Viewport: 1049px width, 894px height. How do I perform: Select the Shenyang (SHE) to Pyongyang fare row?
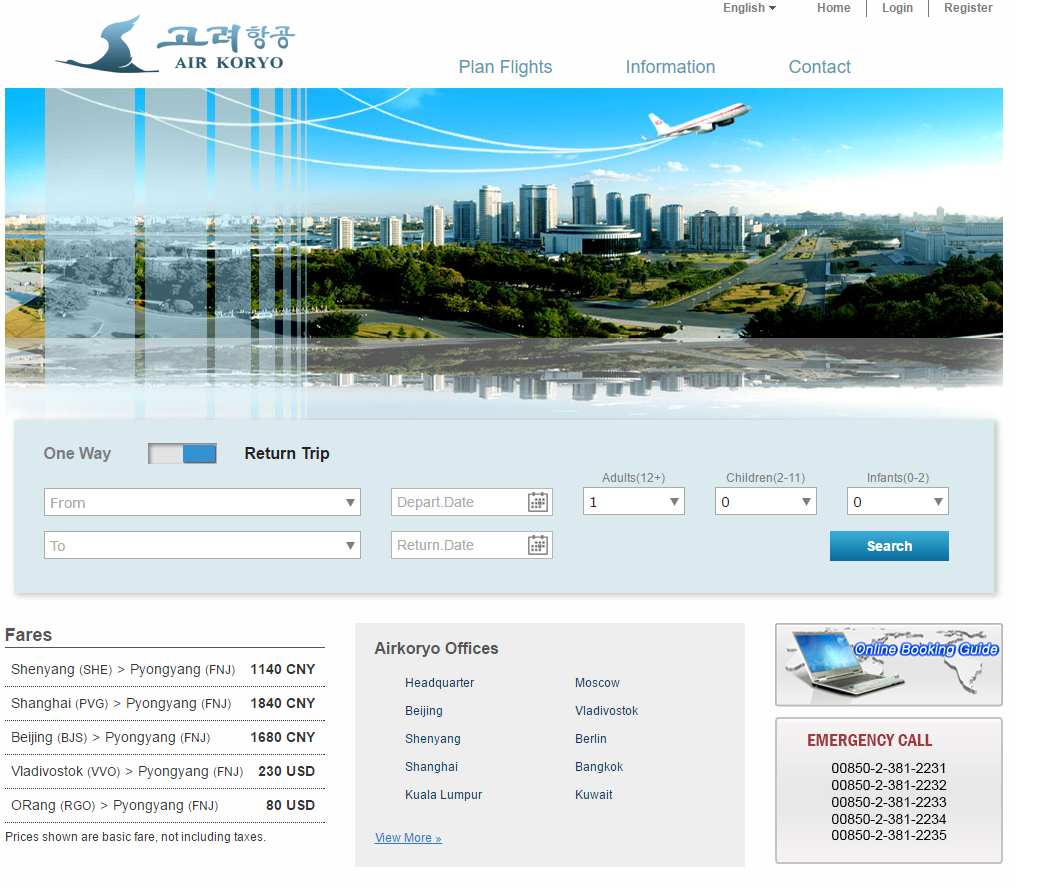coord(165,669)
